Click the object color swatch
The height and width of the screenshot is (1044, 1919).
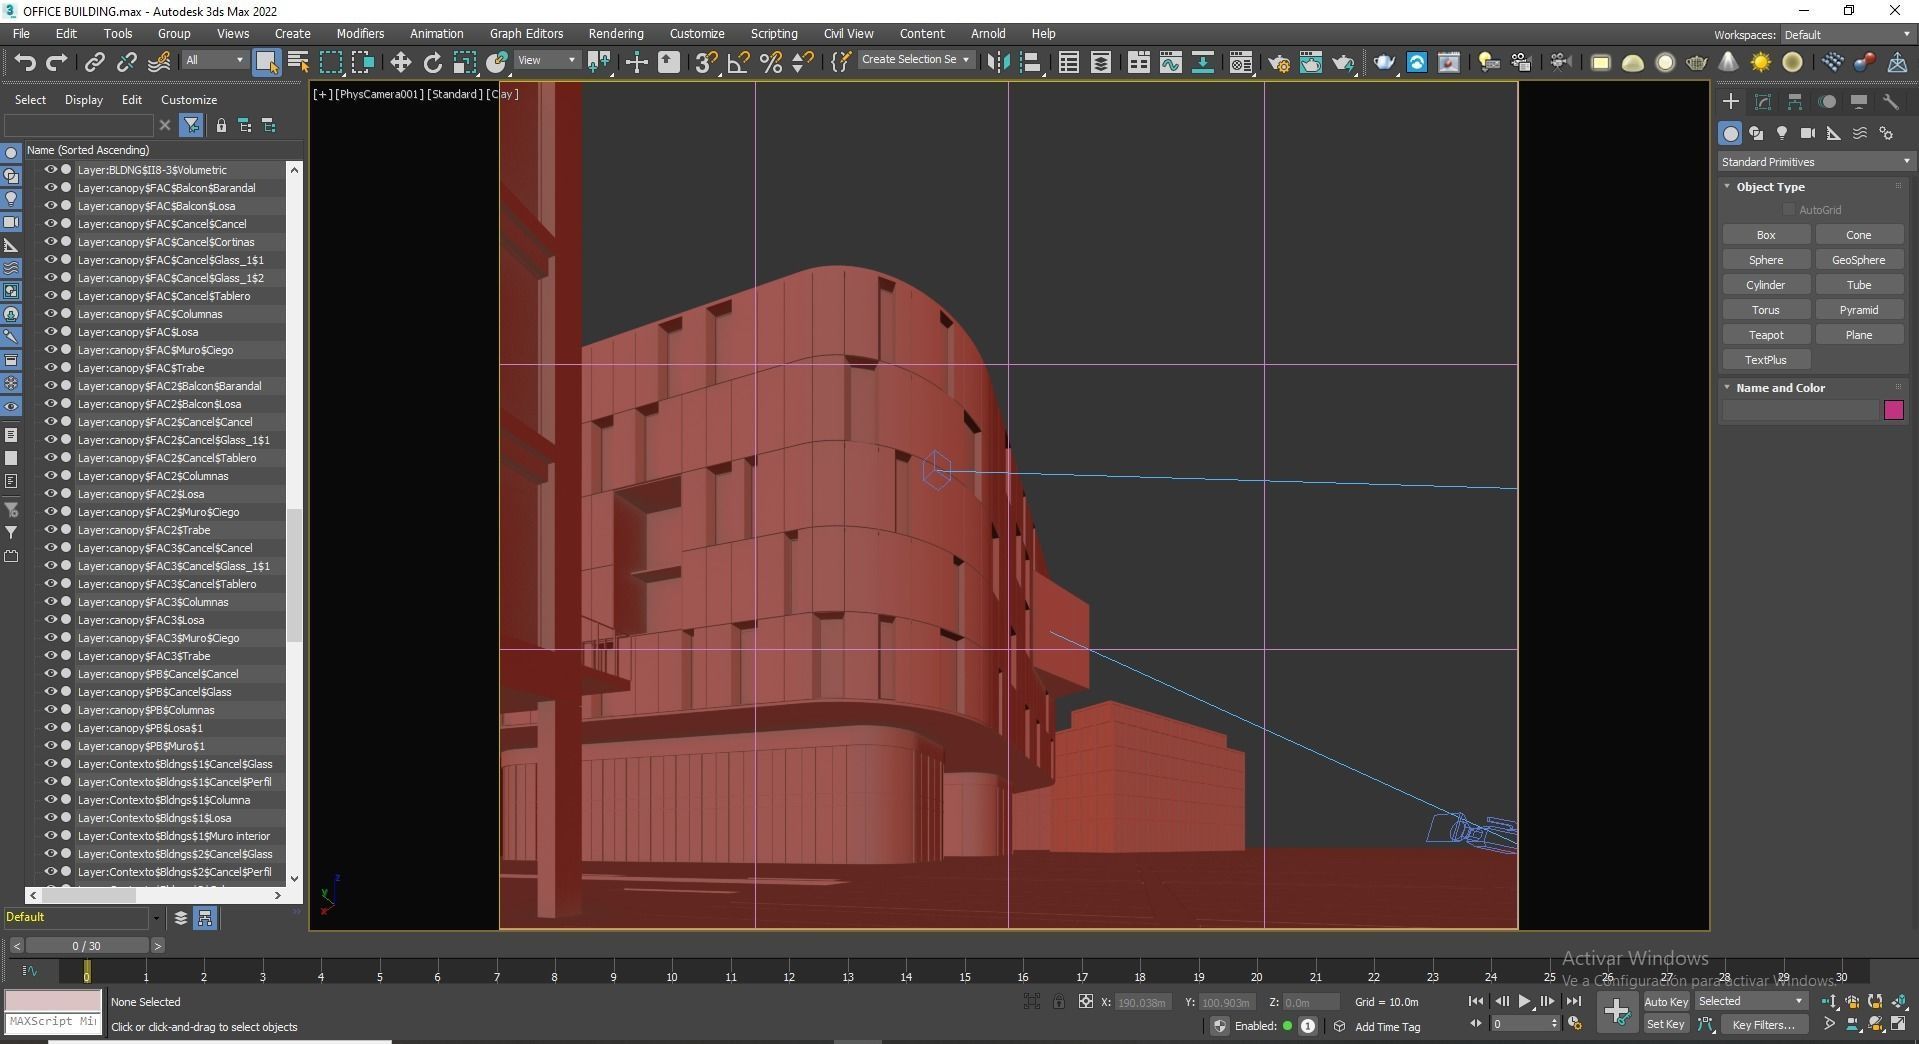1893,410
